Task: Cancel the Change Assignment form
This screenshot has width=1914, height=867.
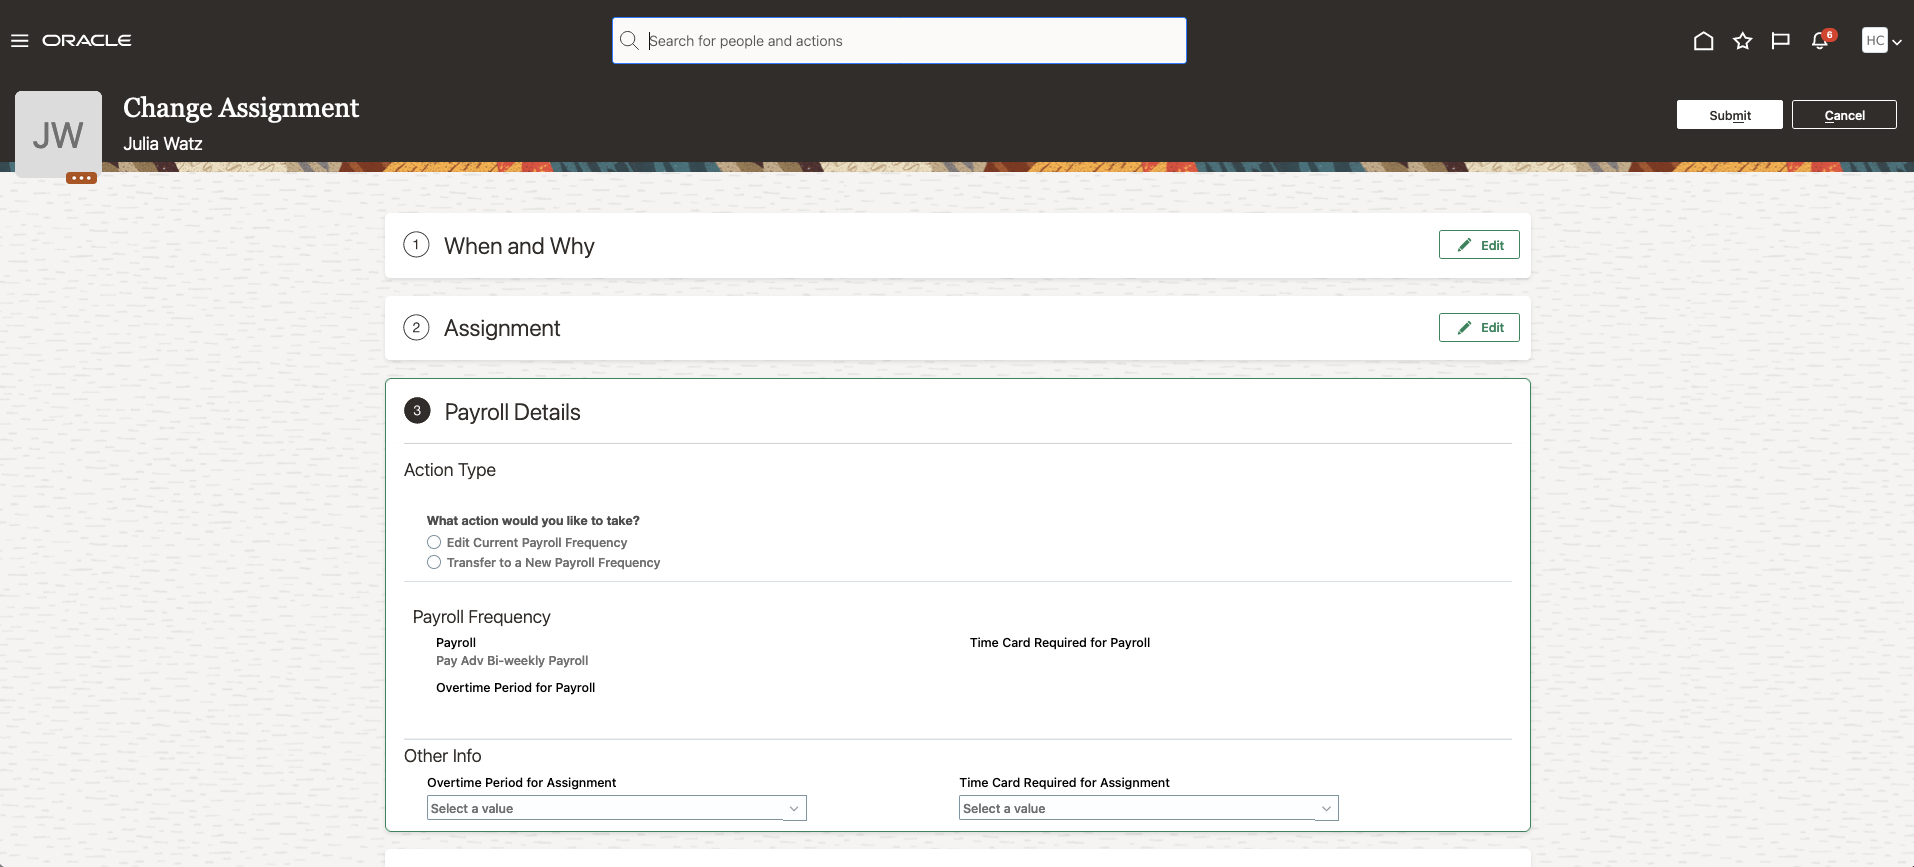Action: coord(1844,115)
